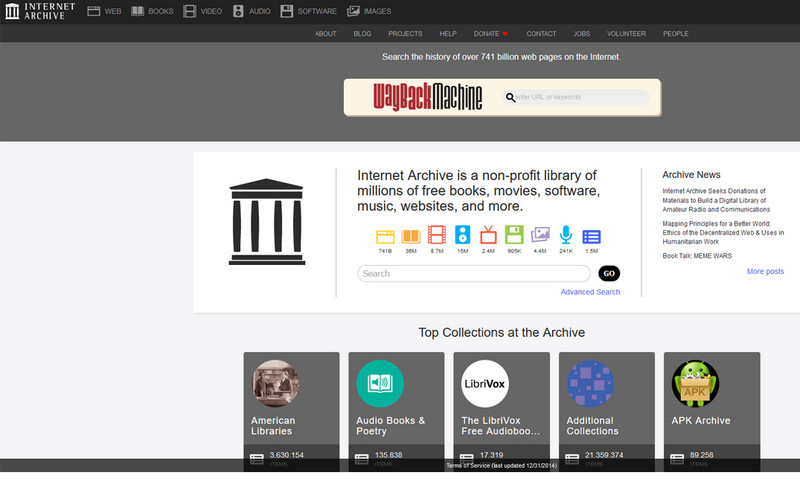Click the American Libraries round photo
Image resolution: width=800 pixels, height=484 pixels.
[x=275, y=384]
